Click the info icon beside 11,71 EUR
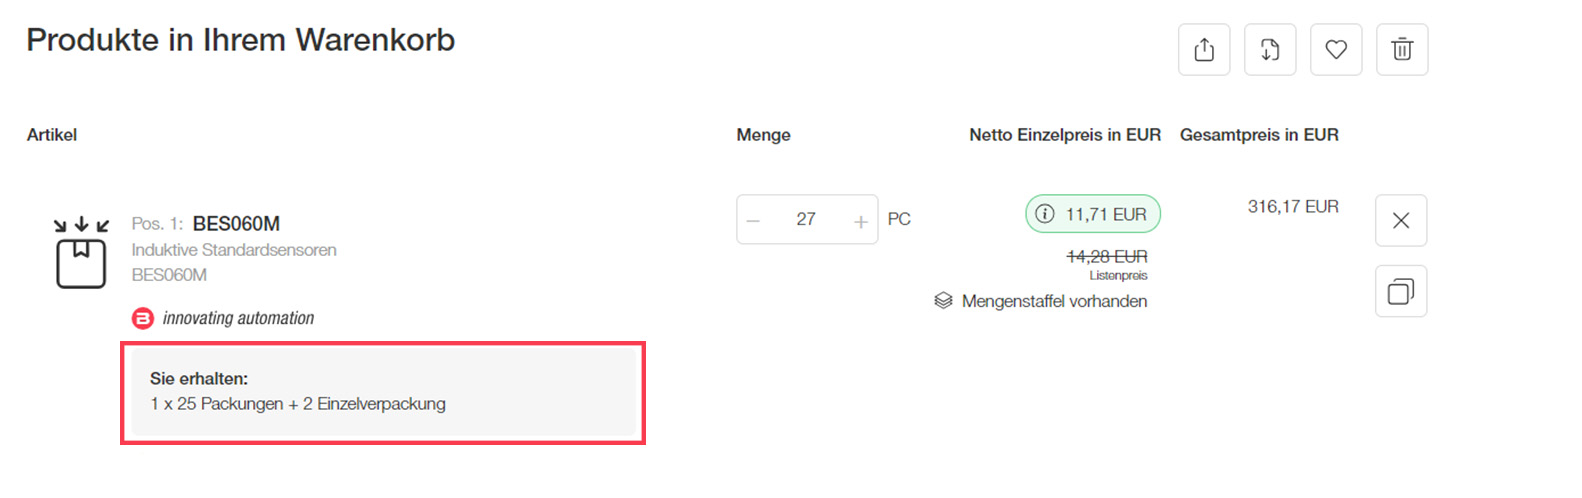 1045,214
